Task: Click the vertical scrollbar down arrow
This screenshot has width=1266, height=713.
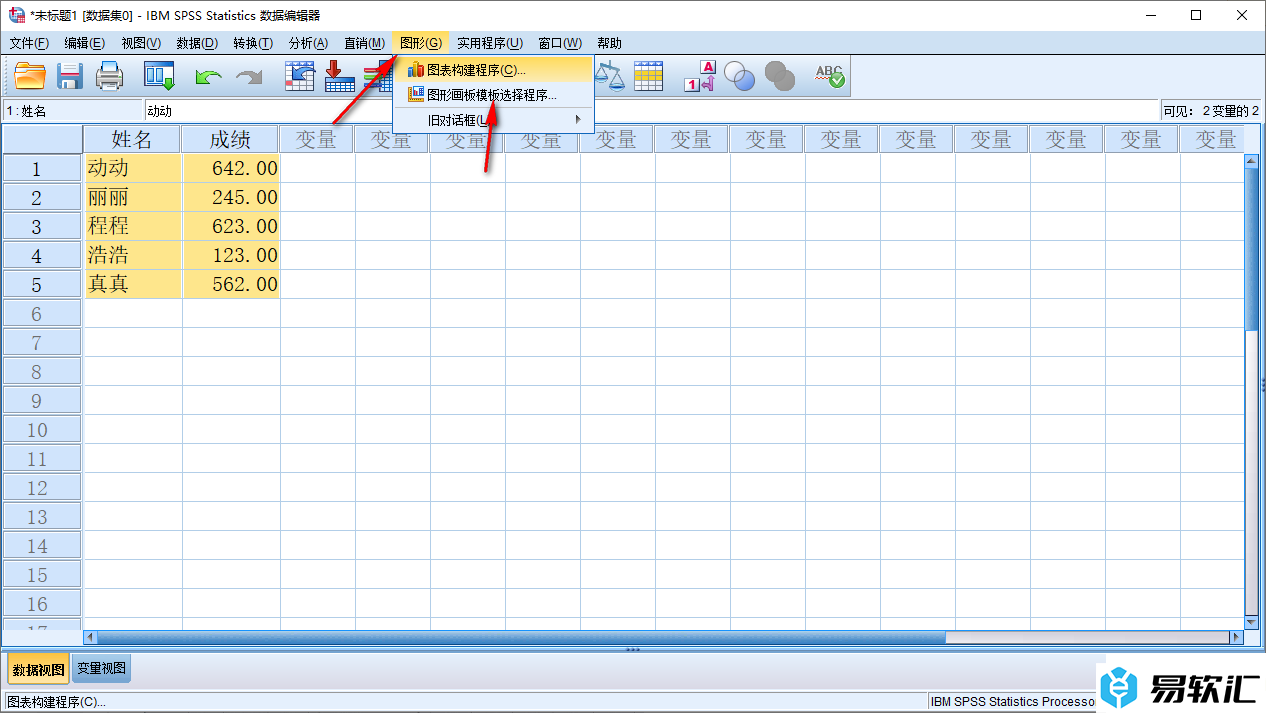Action: (1251, 621)
